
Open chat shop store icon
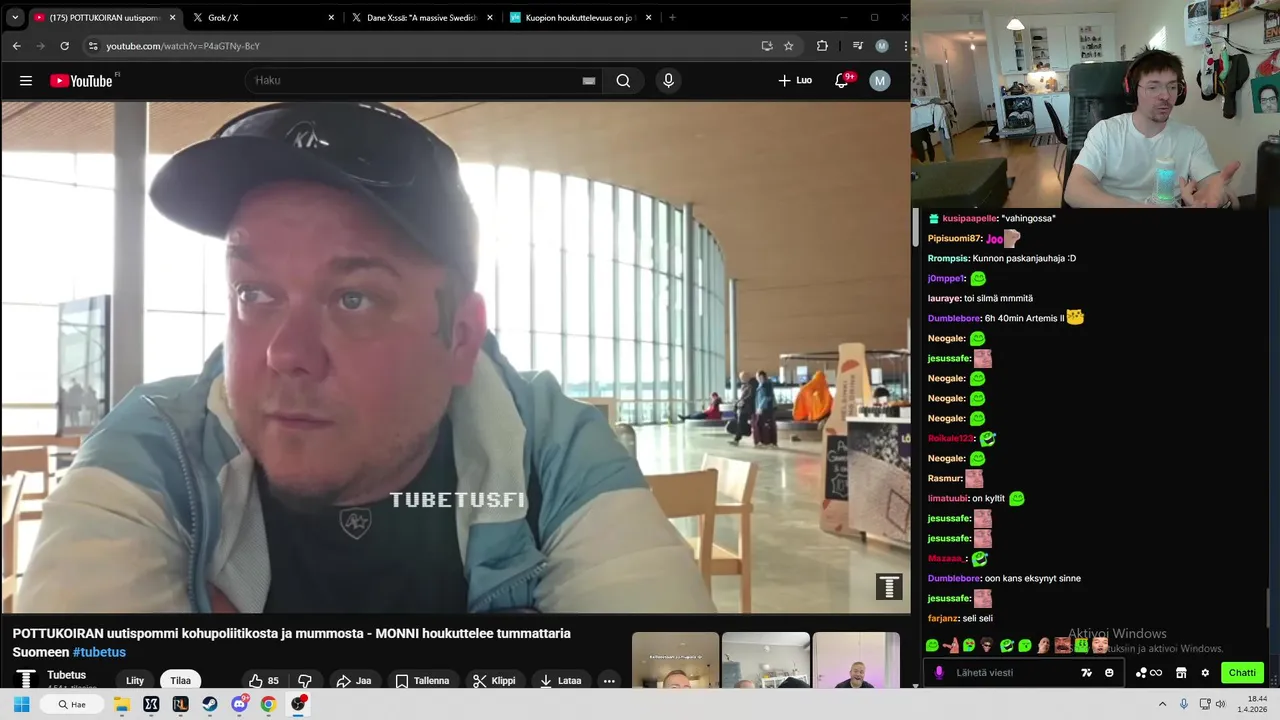pyautogui.click(x=1181, y=673)
